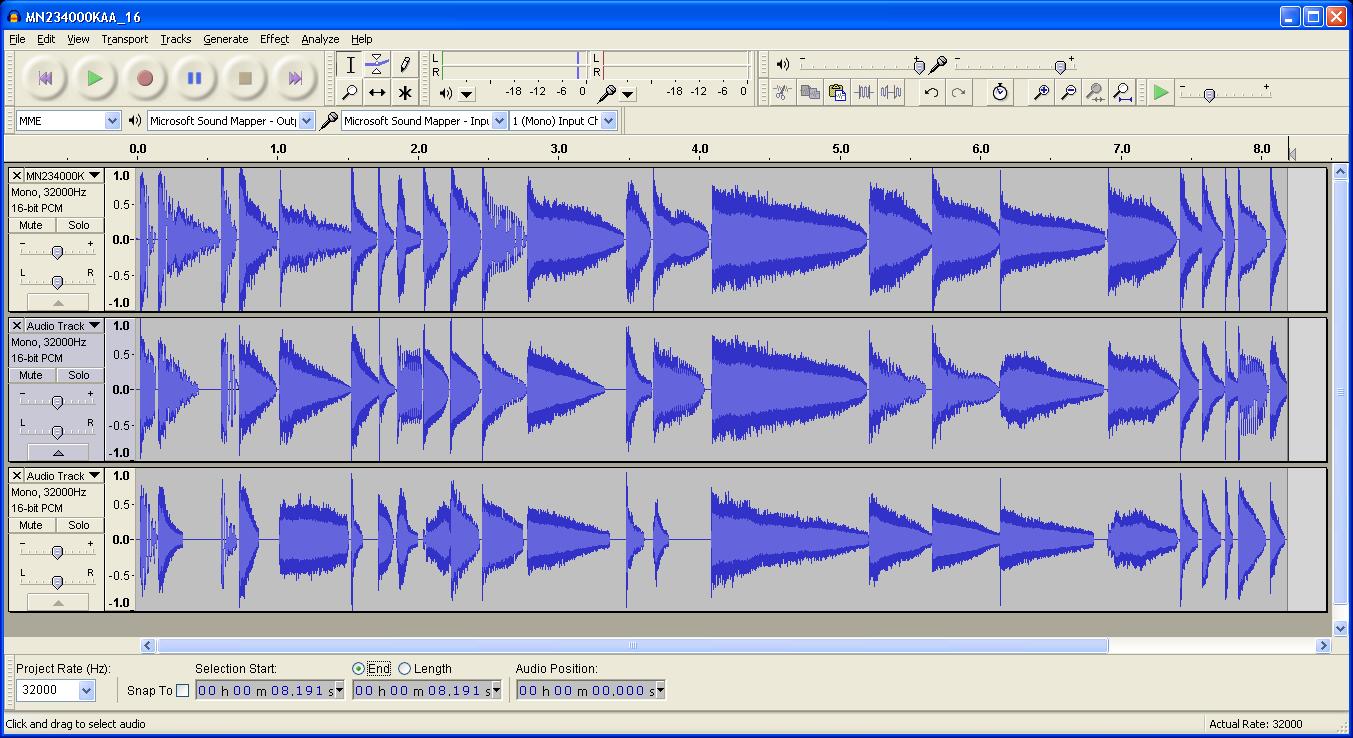Solo the MN234000K first track

coord(79,225)
